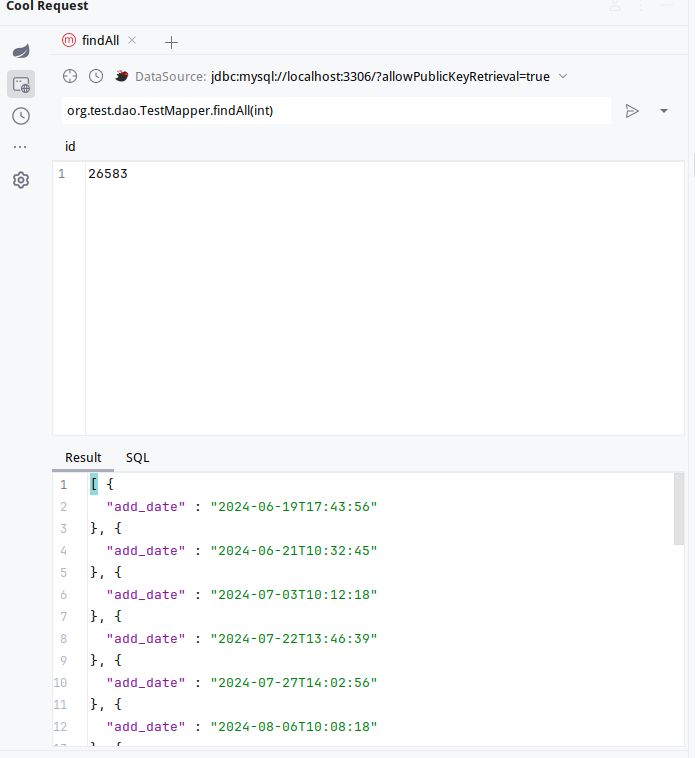Click the Result panel vertical scrollbar

(679, 510)
